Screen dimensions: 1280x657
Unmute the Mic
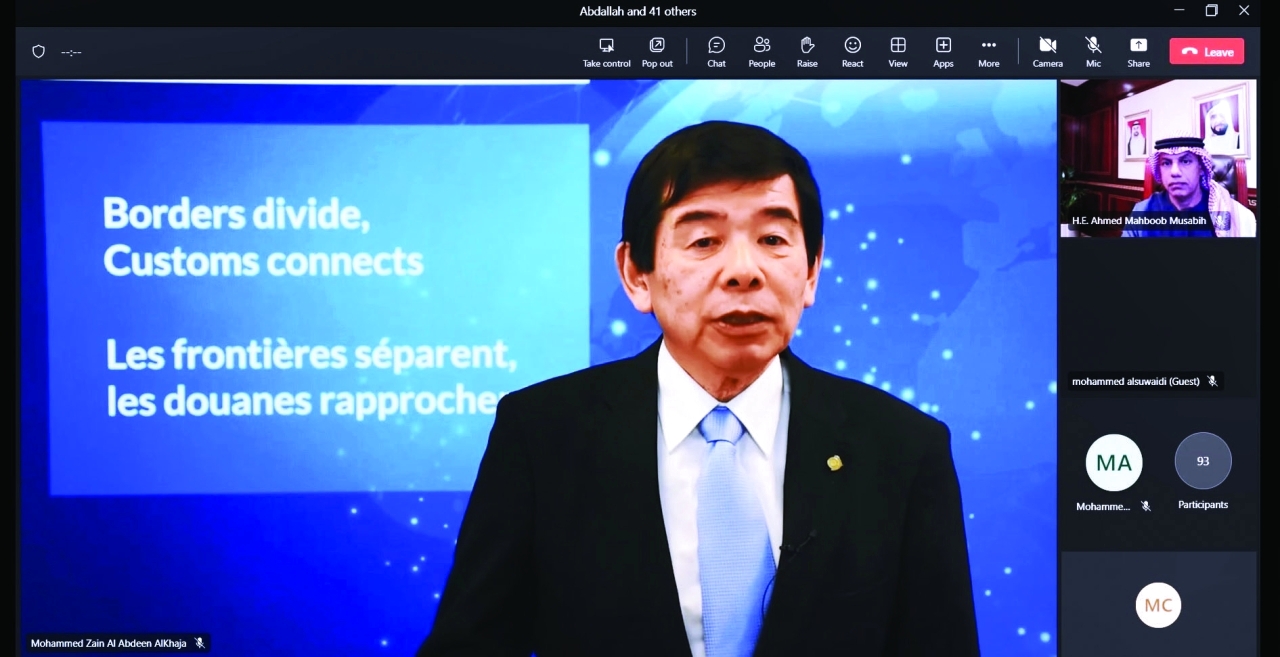click(1093, 52)
